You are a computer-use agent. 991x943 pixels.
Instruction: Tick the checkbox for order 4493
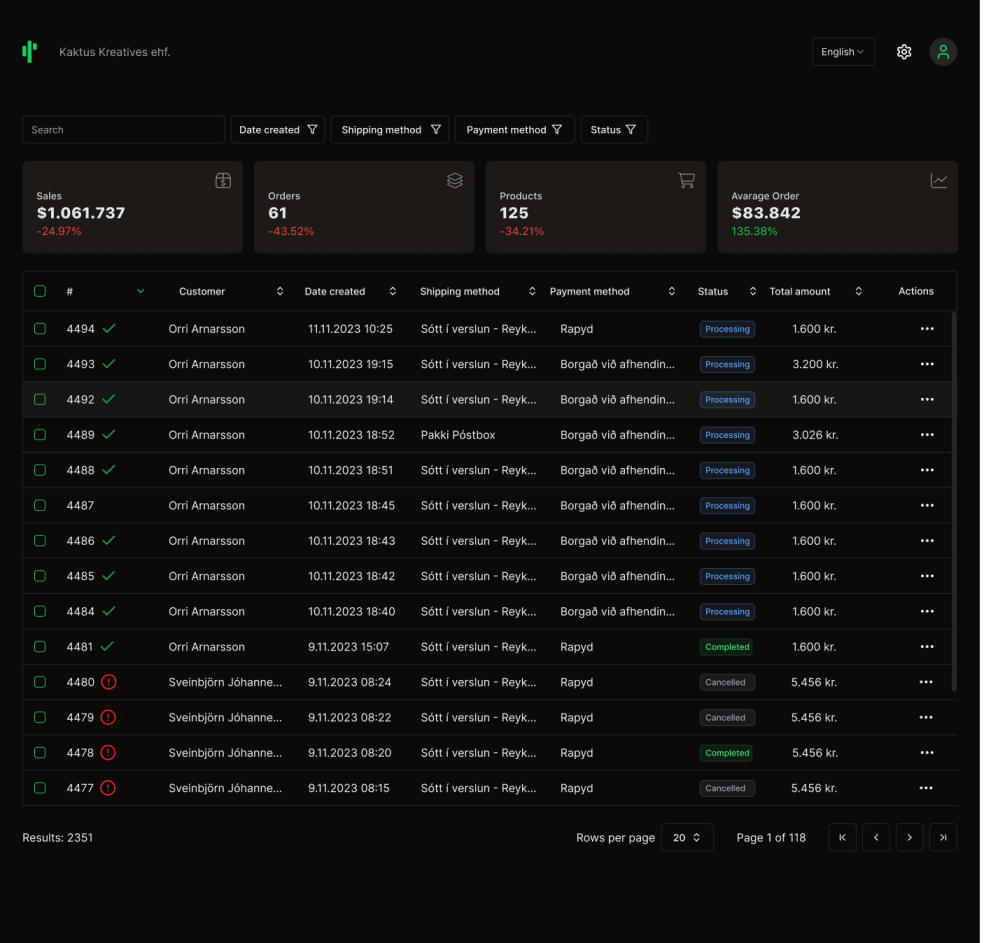[40, 364]
